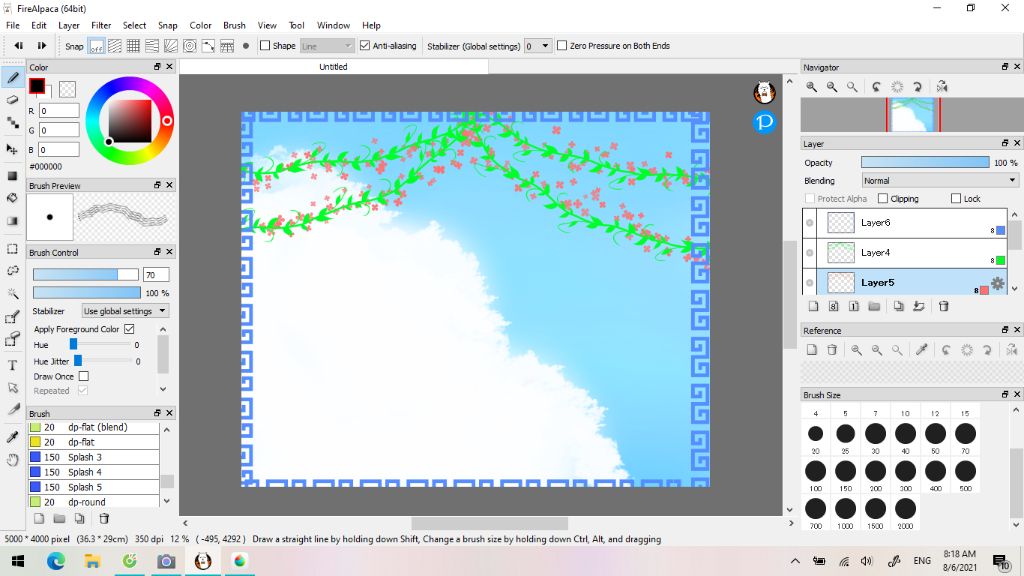Open the Shape Line dropdown

click(x=327, y=46)
